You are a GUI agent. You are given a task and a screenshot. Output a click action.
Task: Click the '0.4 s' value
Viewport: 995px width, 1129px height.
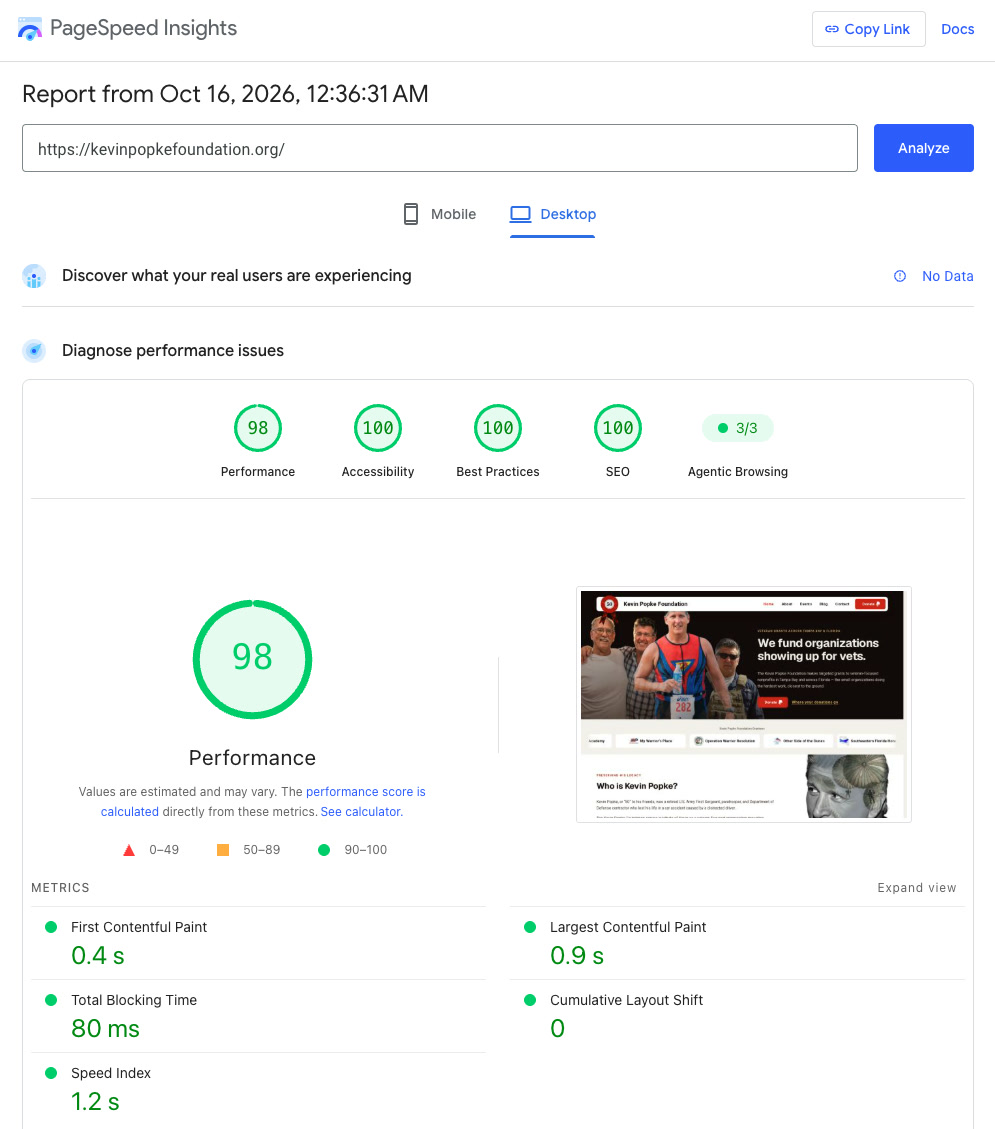click(x=98, y=955)
